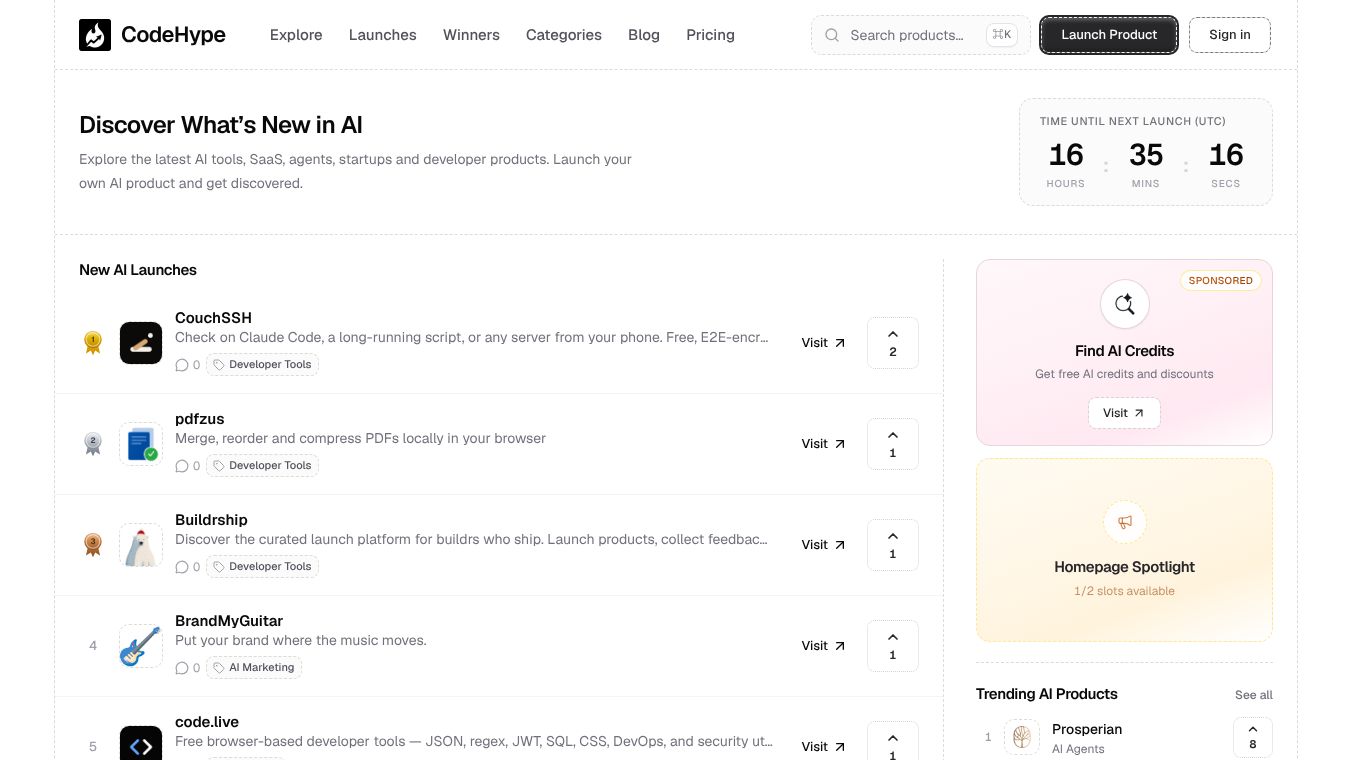Open the Buildrship product logo
Screen dimensions: 1352x760
141,545
